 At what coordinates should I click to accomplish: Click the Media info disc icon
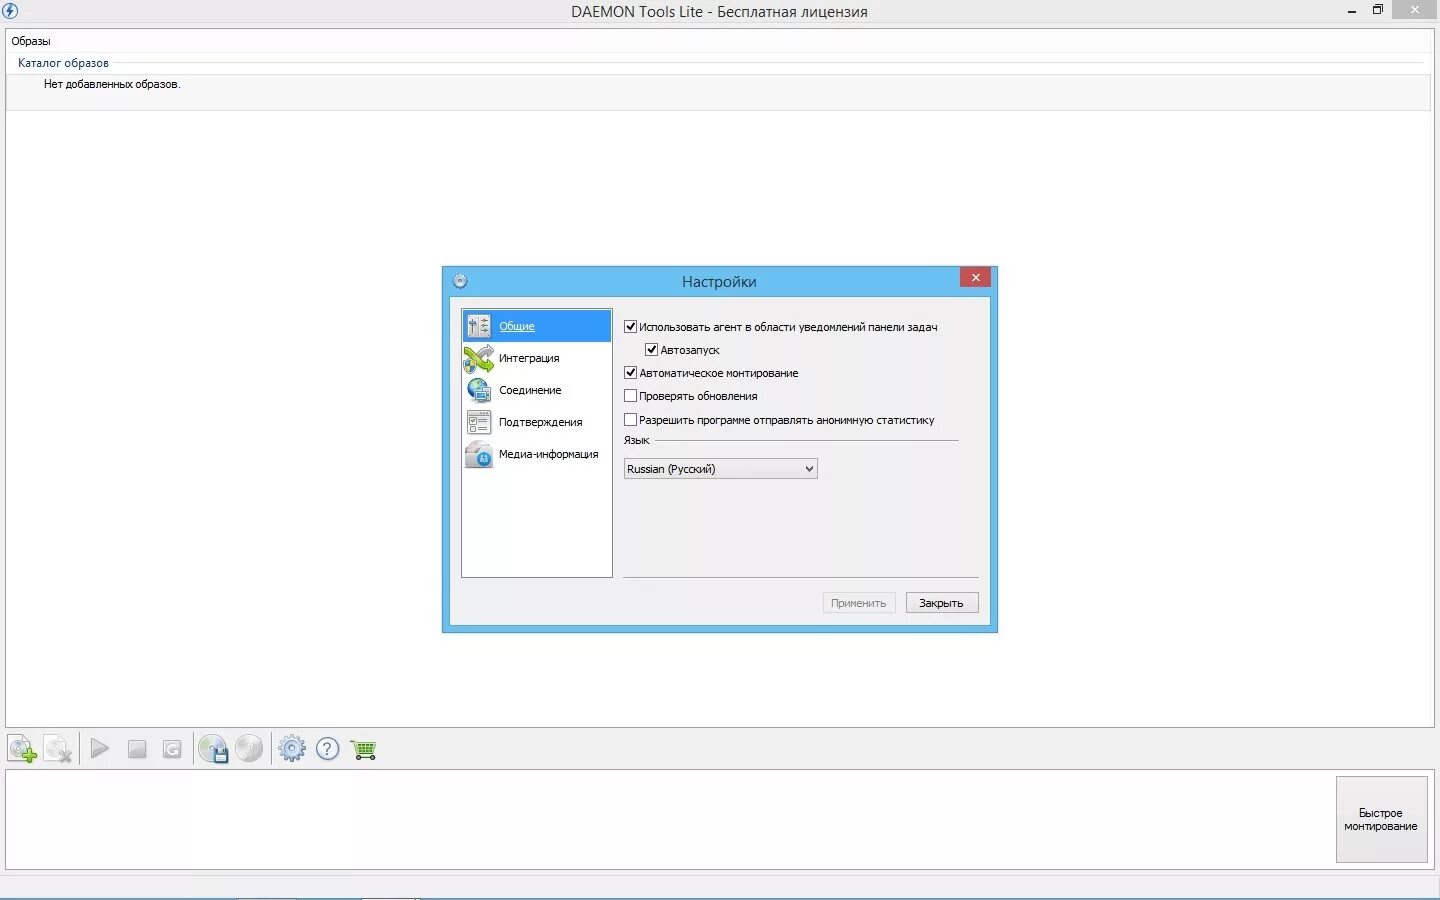479,454
